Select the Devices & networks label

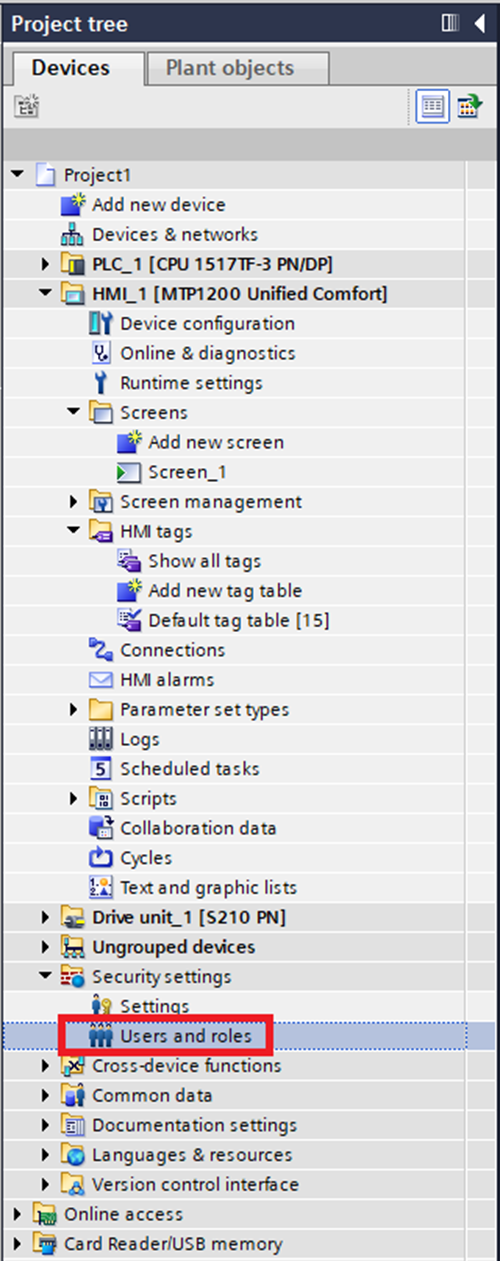pos(175,234)
